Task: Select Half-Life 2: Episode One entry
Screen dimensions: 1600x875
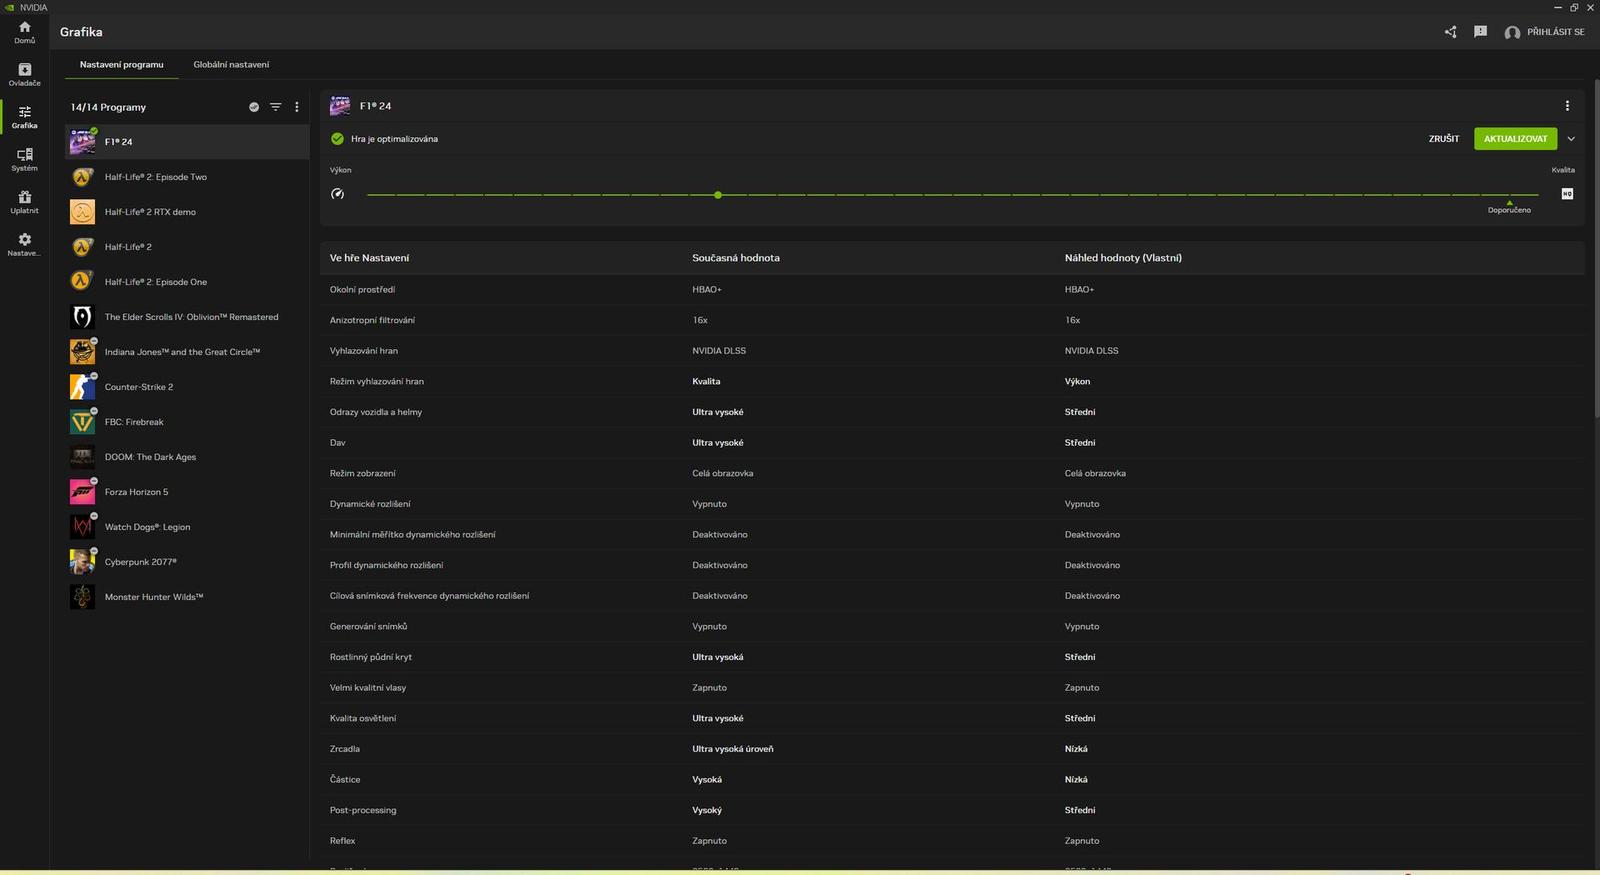Action: [188, 282]
